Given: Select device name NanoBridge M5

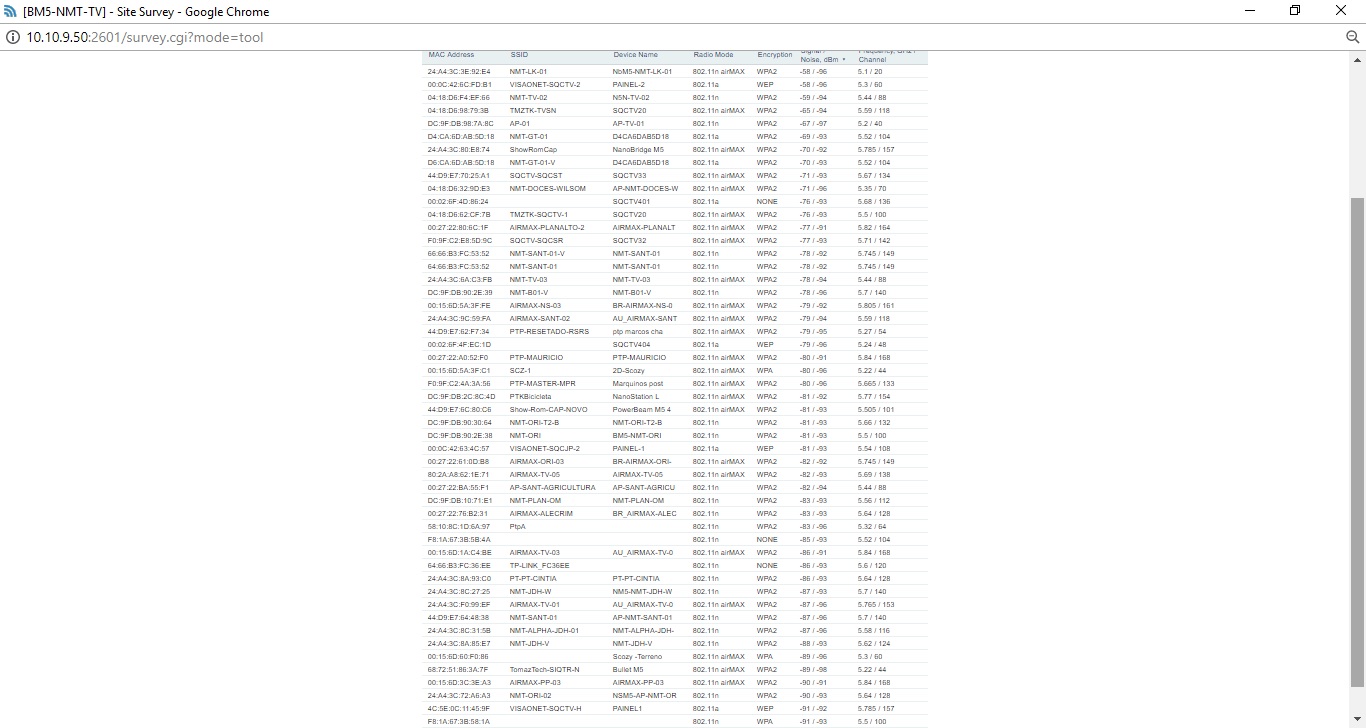Looking at the screenshot, I should (x=638, y=150).
